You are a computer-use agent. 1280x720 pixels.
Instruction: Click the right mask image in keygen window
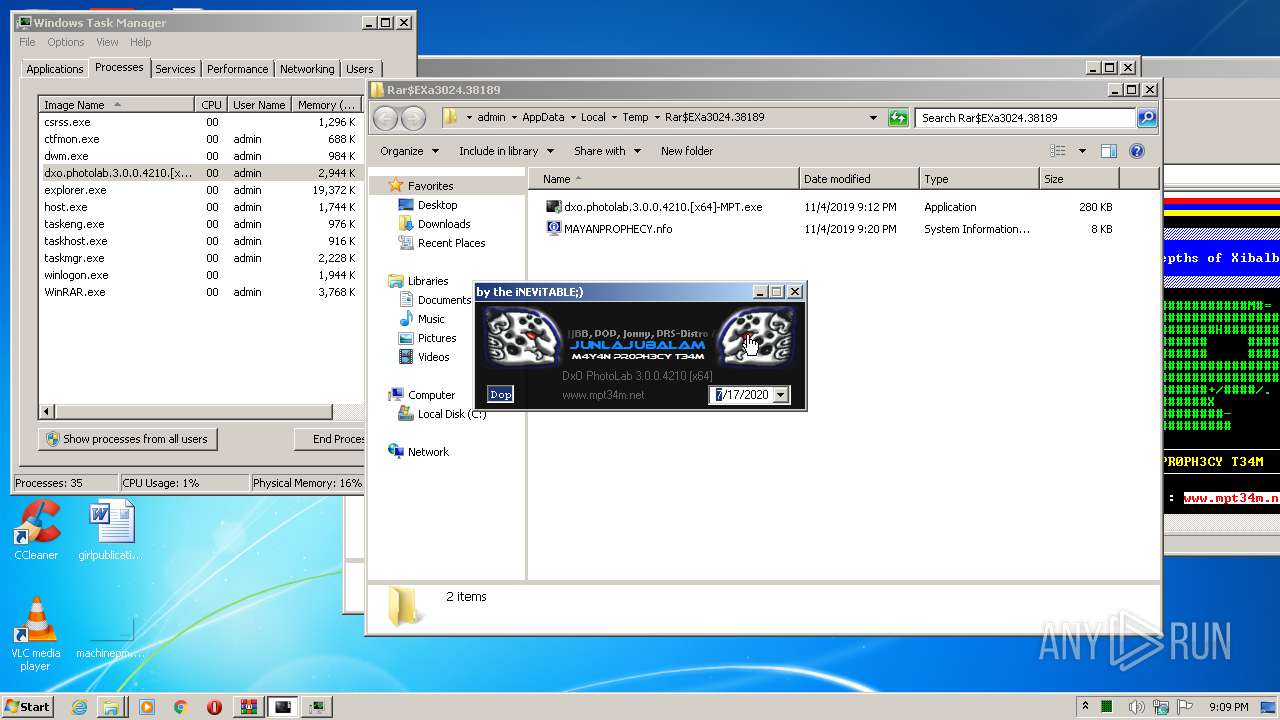tap(756, 335)
